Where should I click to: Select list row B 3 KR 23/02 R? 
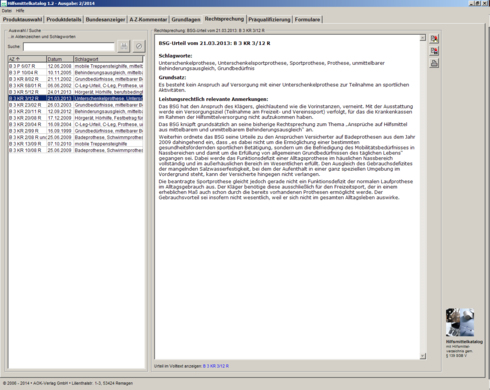point(76,105)
